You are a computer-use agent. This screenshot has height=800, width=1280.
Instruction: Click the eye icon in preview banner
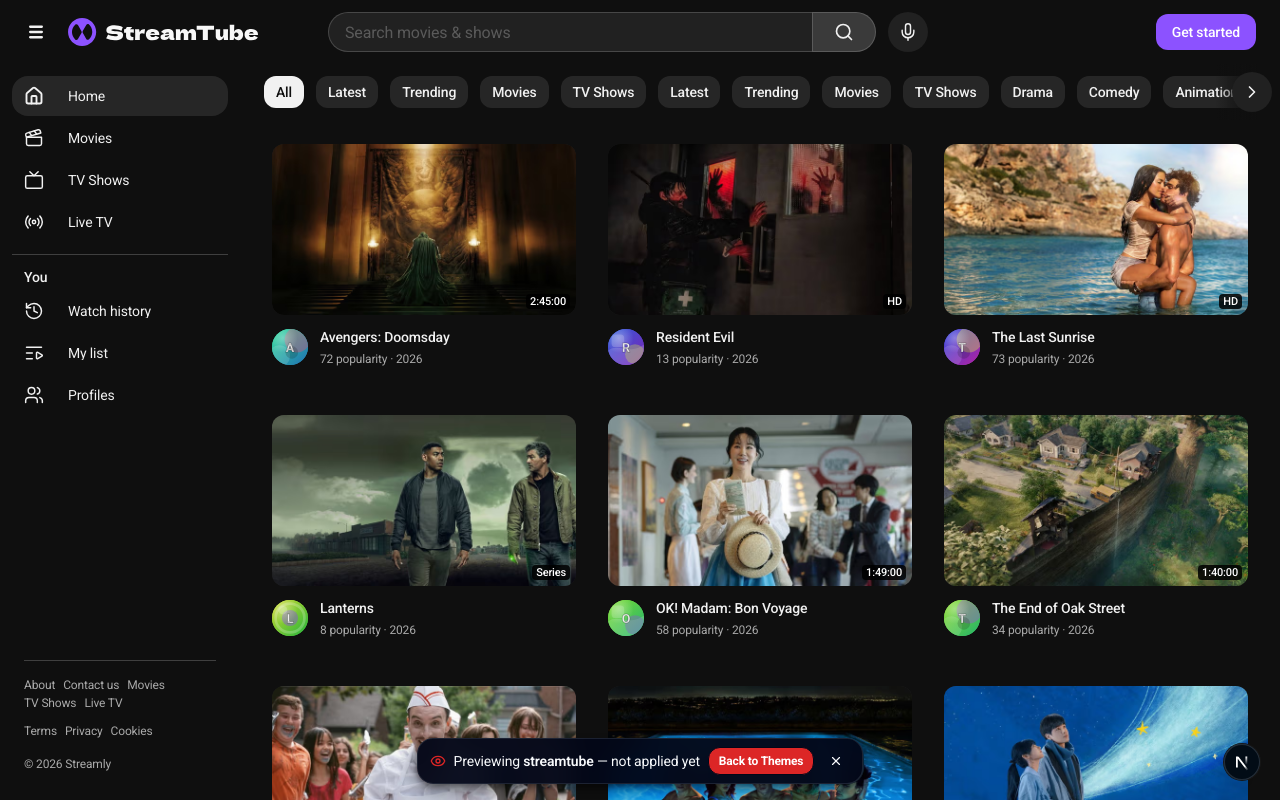(438, 761)
